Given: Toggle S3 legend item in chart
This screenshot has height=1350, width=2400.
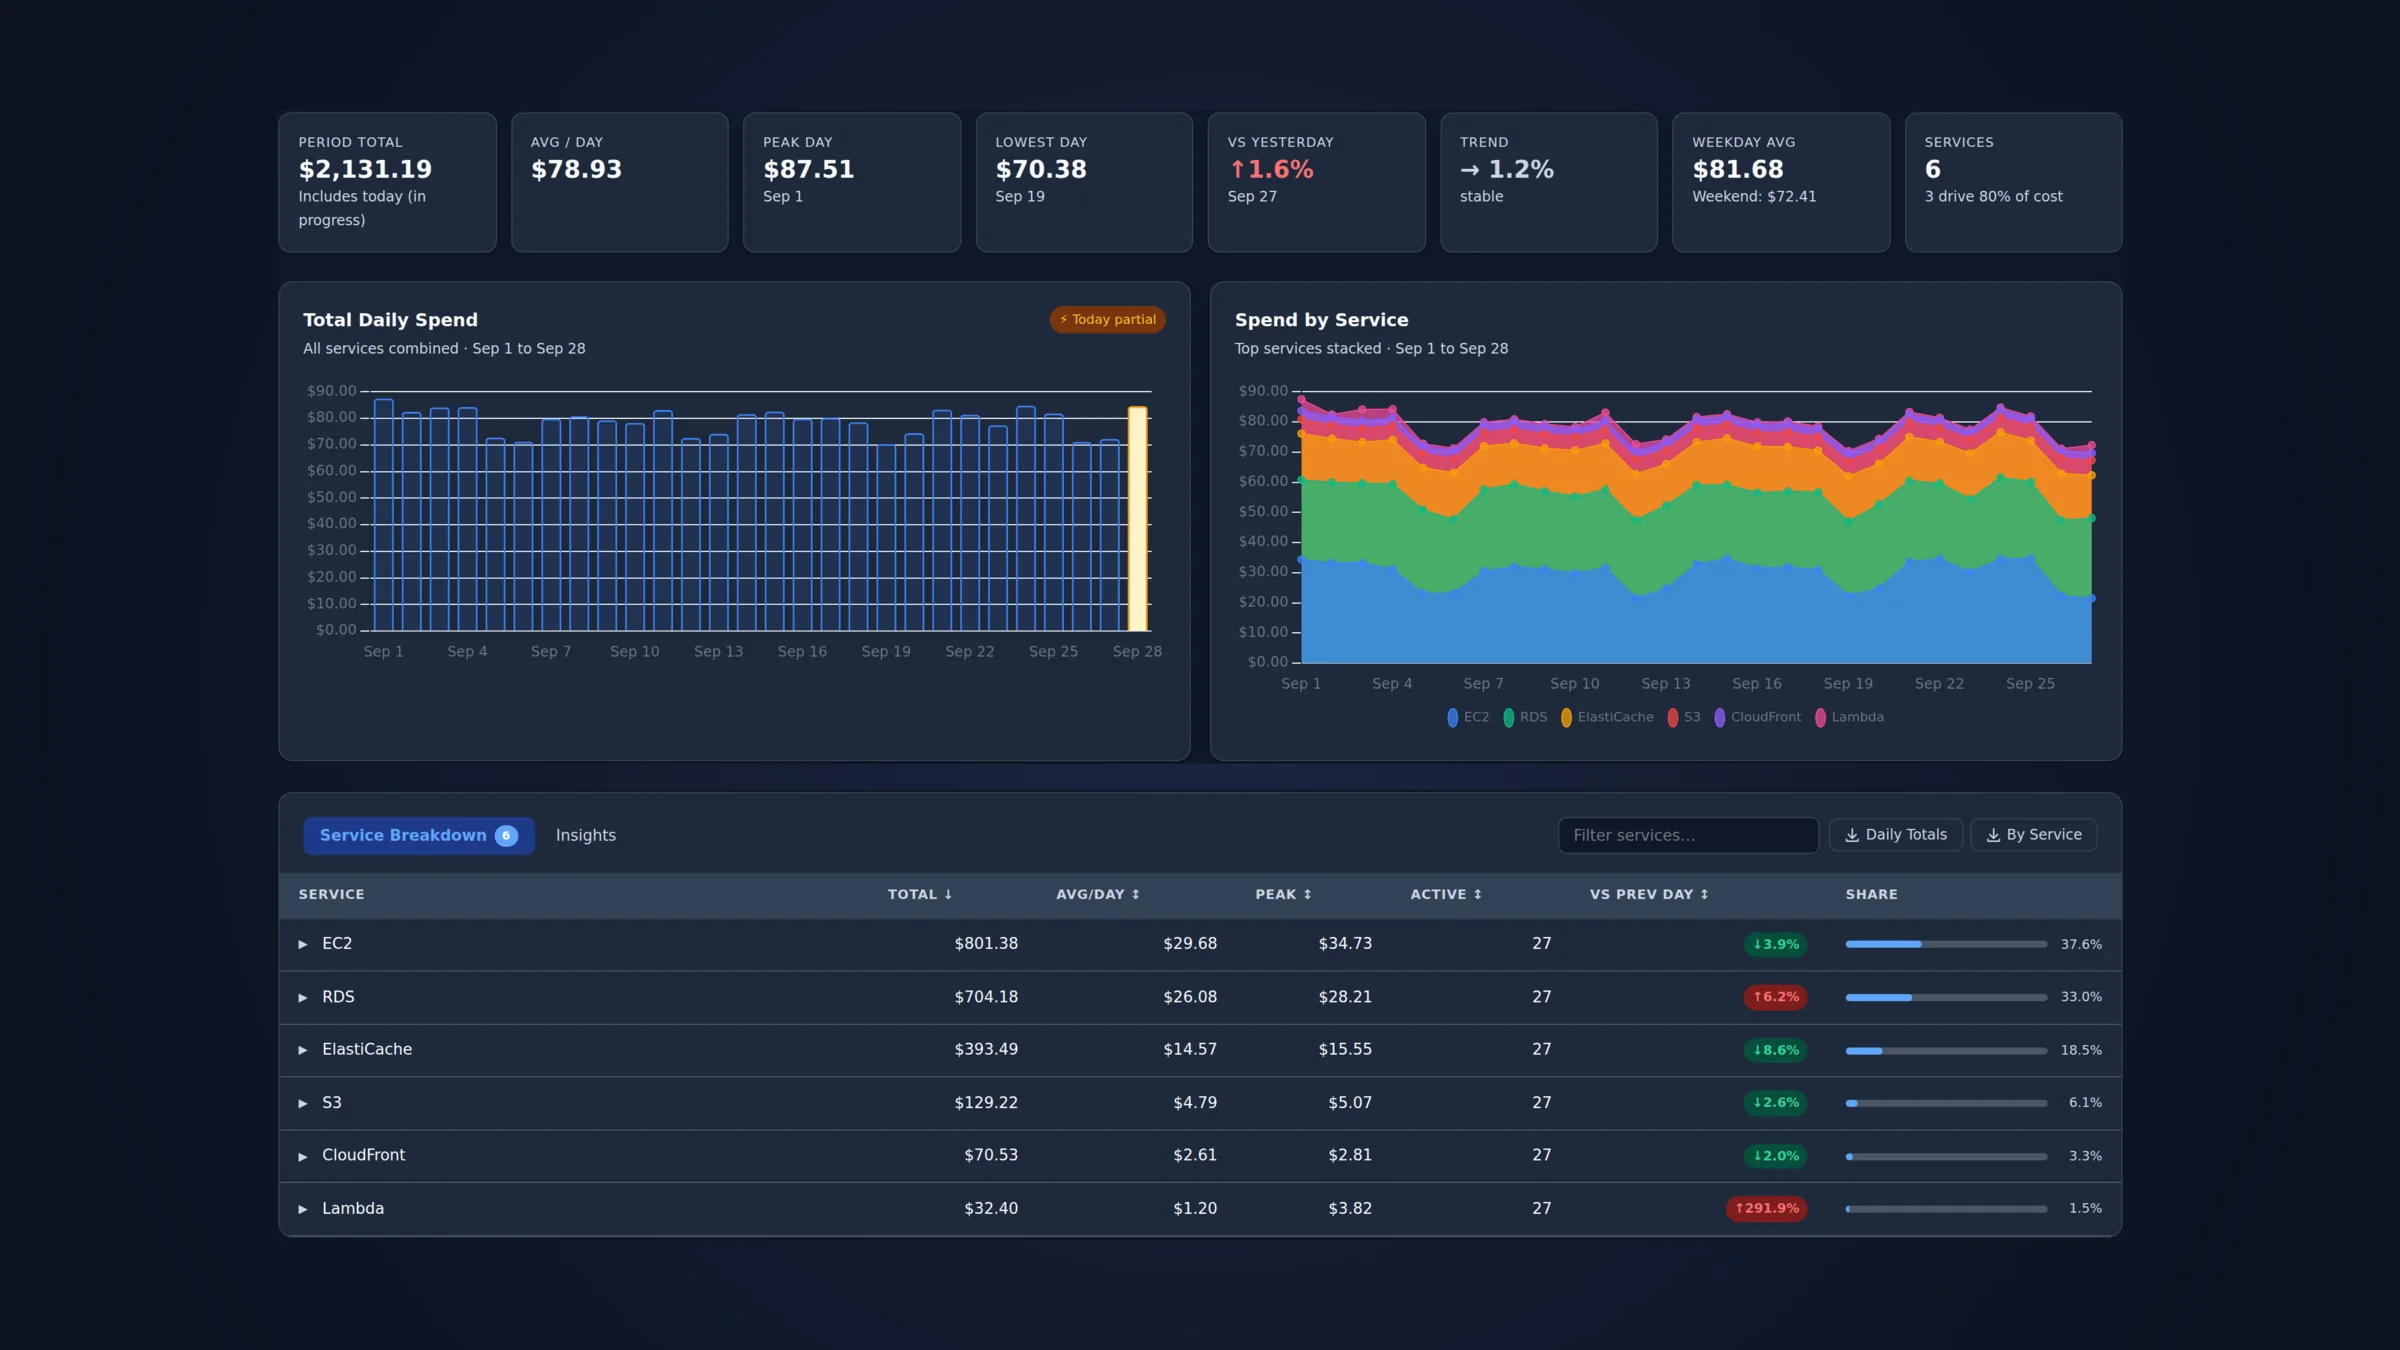Looking at the screenshot, I should (1684, 717).
